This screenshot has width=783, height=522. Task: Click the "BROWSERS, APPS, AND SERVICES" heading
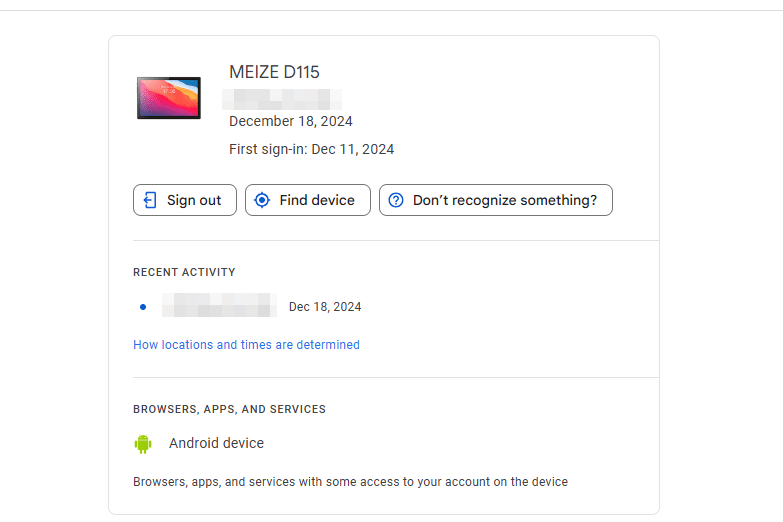pyautogui.click(x=229, y=409)
